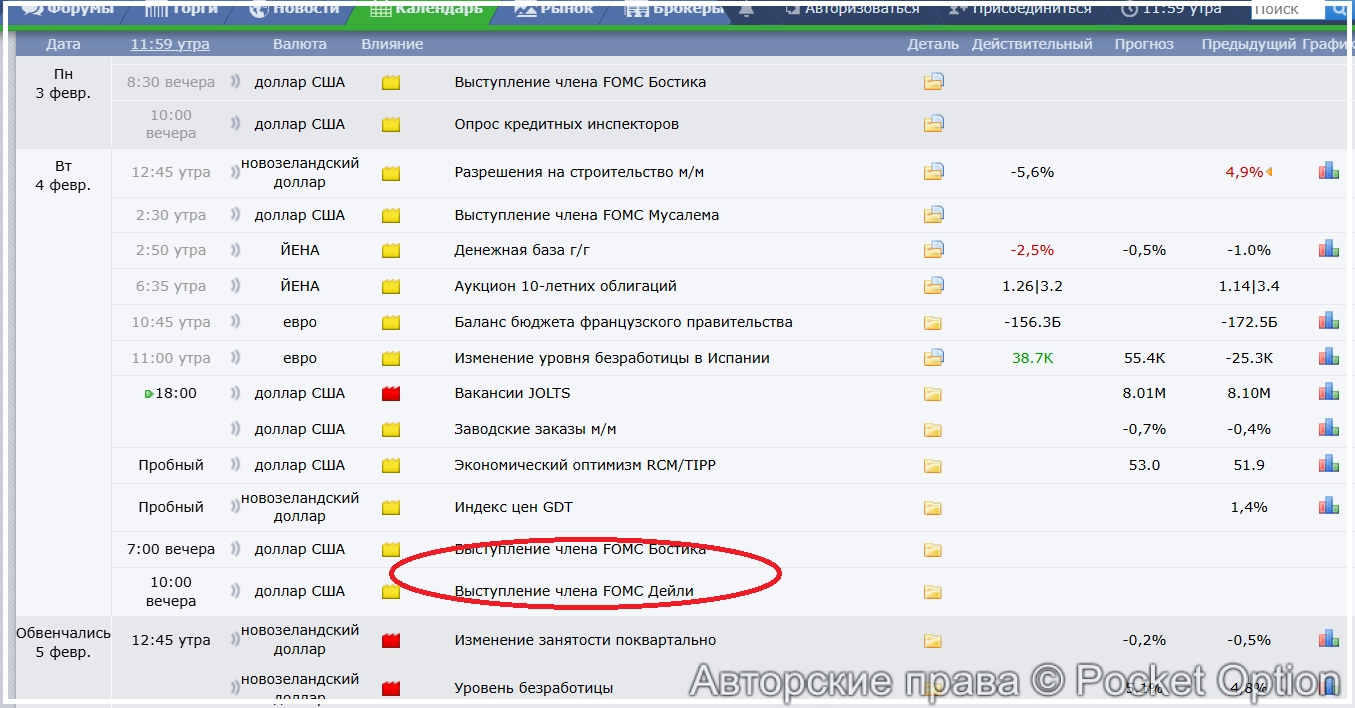Viewport: 1355px width, 708px height.
Task: Expand details of Аукцион 10-летних облигаций
Action: point(933,286)
